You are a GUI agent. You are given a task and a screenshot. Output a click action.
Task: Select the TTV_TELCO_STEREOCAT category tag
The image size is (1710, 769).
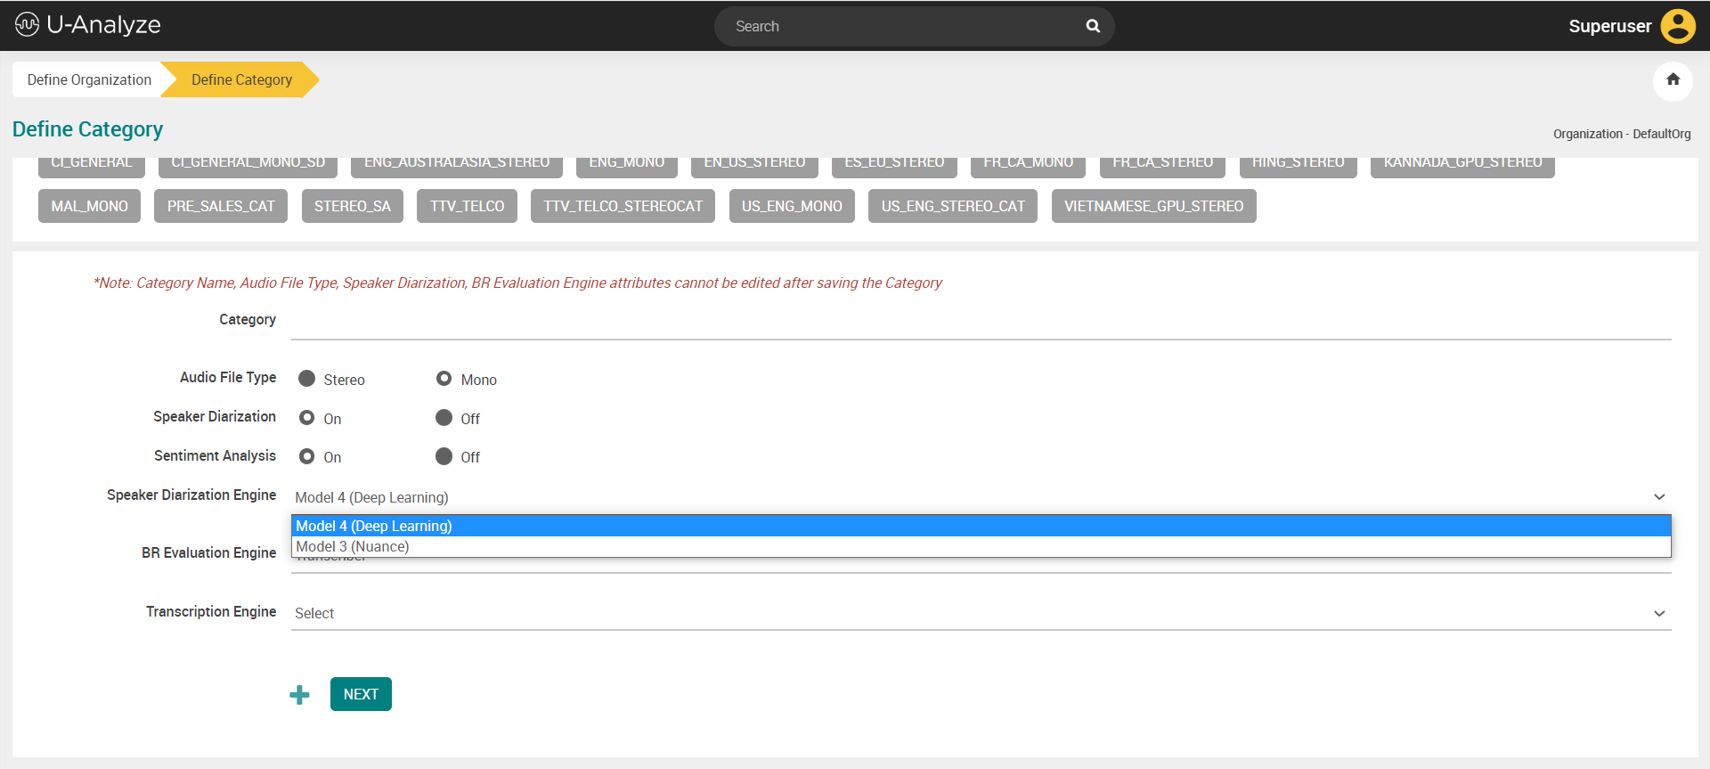(x=623, y=206)
